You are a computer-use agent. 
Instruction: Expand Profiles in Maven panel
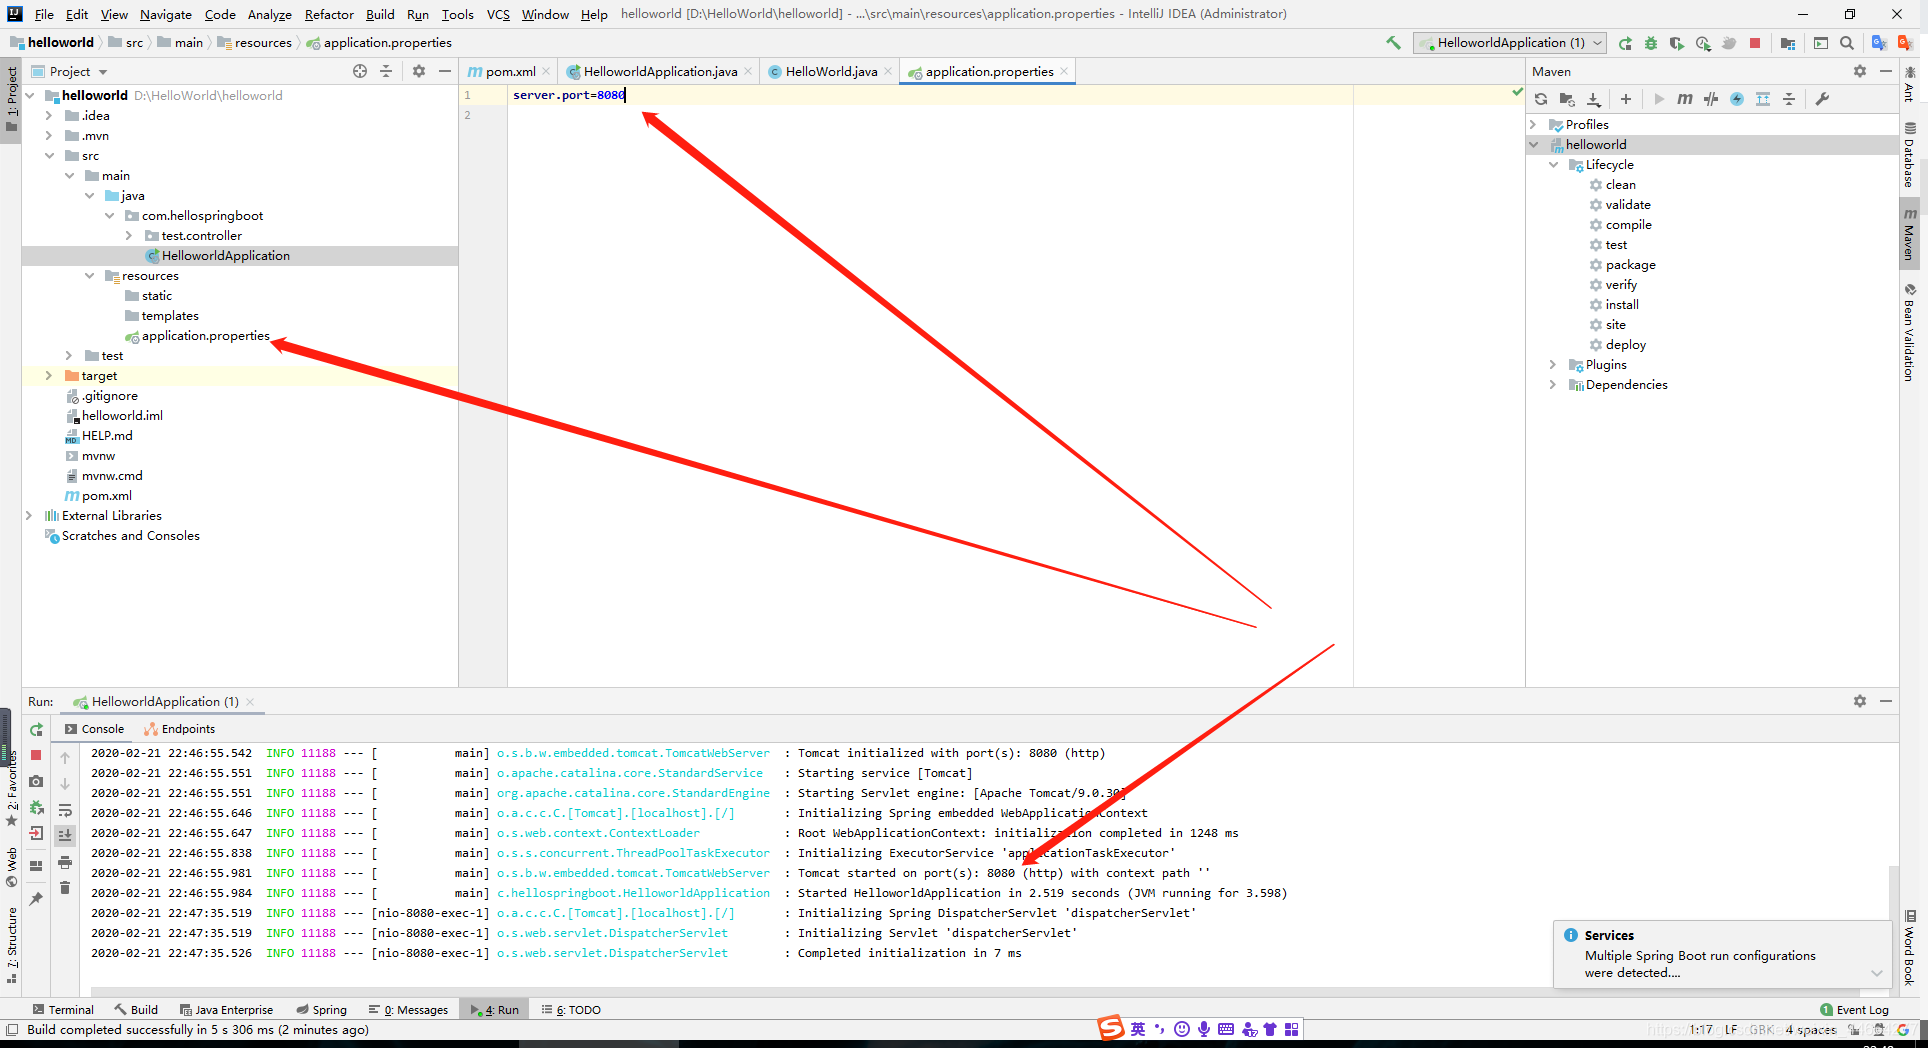pos(1533,125)
